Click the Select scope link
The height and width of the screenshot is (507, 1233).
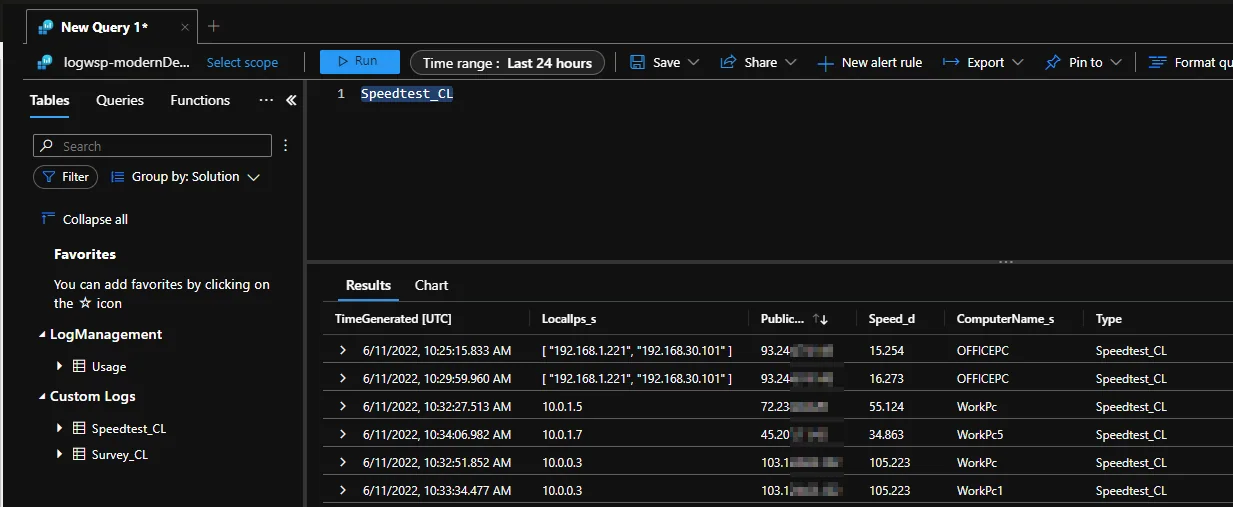[242, 62]
